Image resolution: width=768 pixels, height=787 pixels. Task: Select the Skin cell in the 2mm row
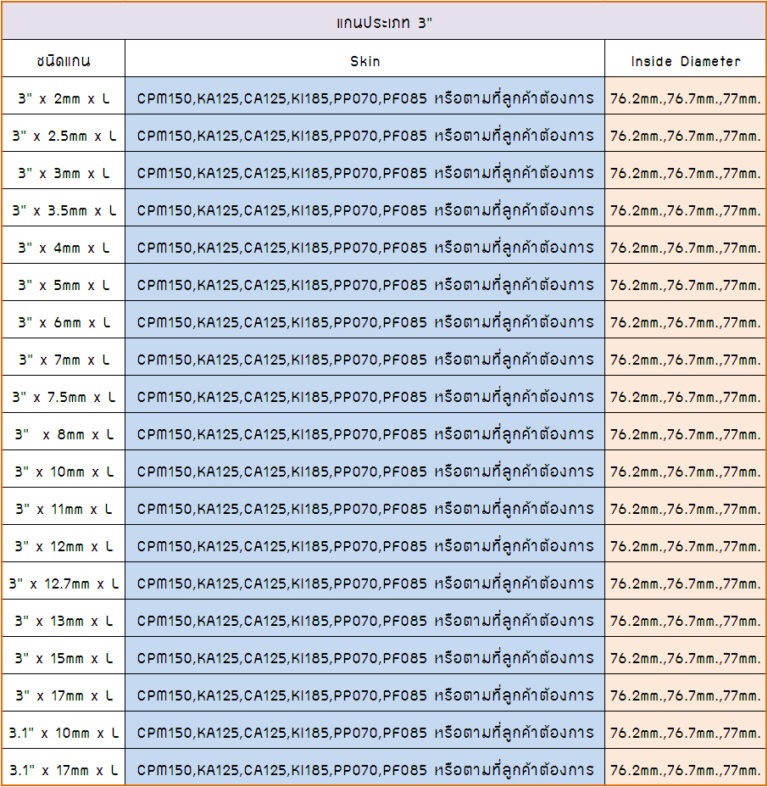(x=365, y=96)
